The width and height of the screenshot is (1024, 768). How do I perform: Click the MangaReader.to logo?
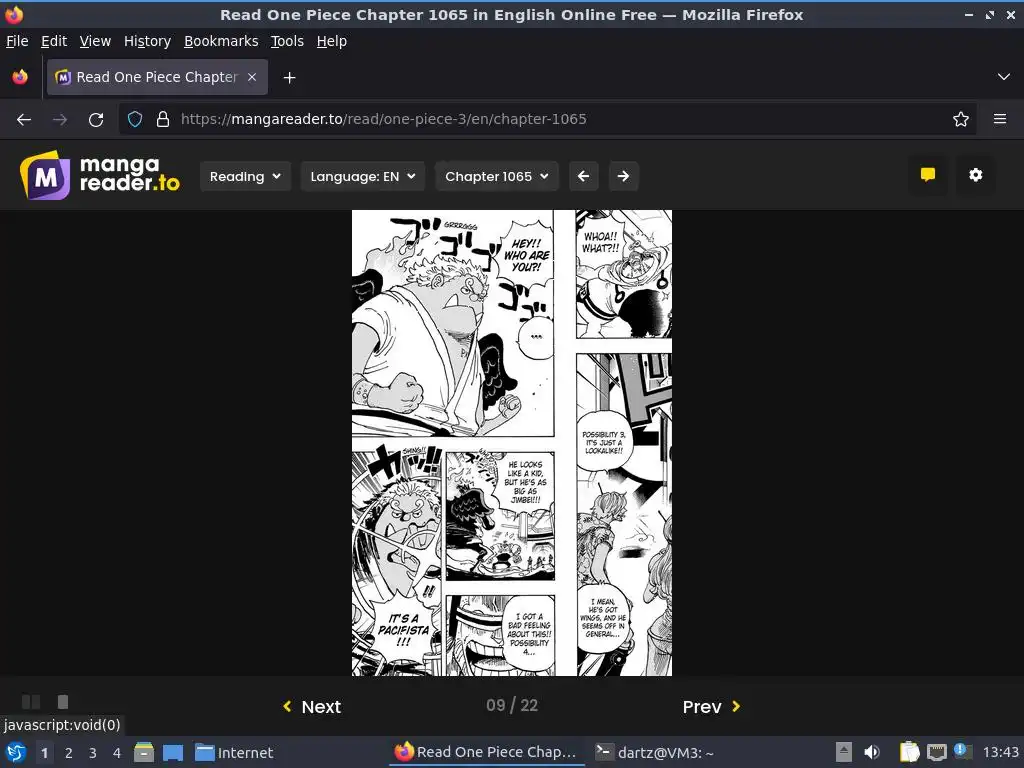pos(100,175)
